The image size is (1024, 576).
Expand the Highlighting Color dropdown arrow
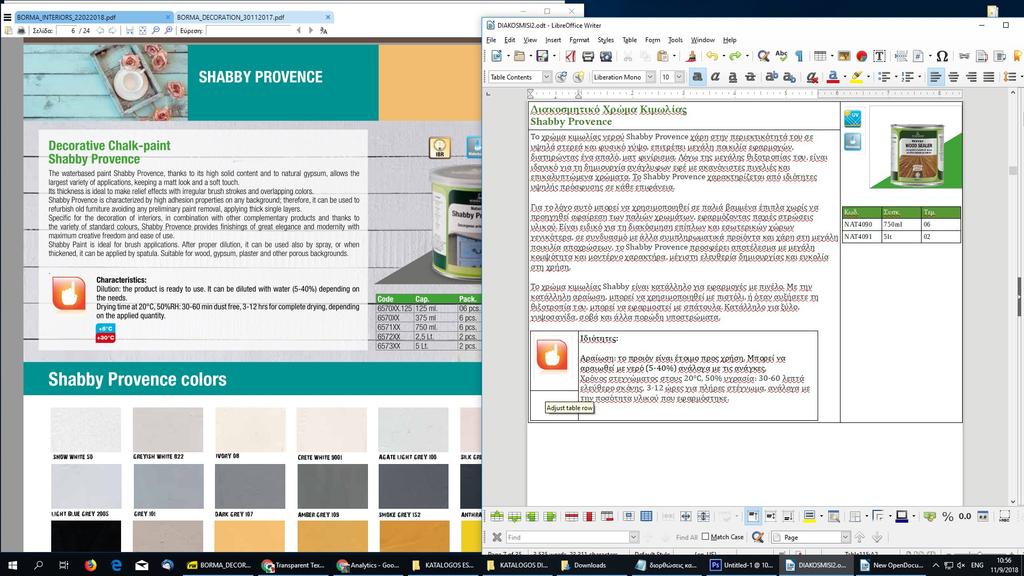[867, 77]
